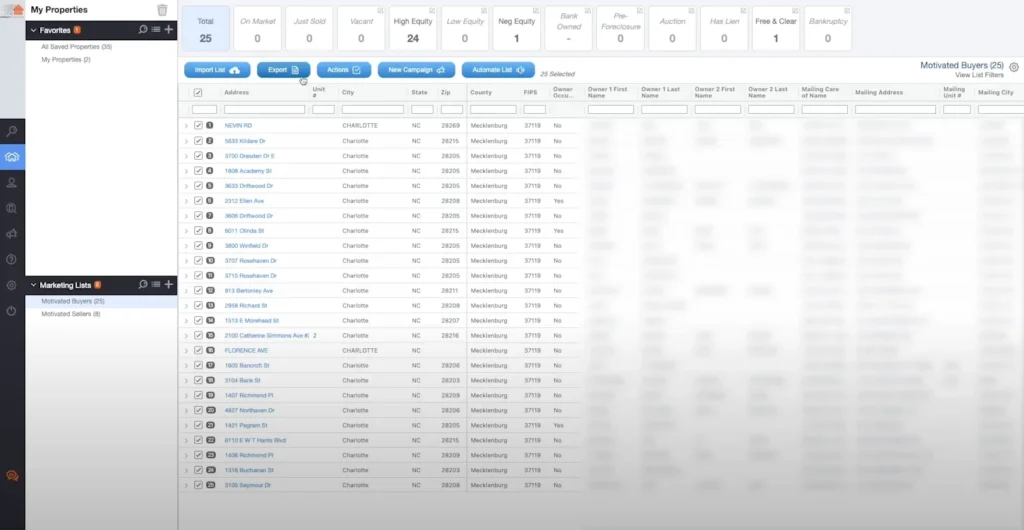Select Motivated Buyers (25) list
1024x530 pixels.
coord(72,302)
